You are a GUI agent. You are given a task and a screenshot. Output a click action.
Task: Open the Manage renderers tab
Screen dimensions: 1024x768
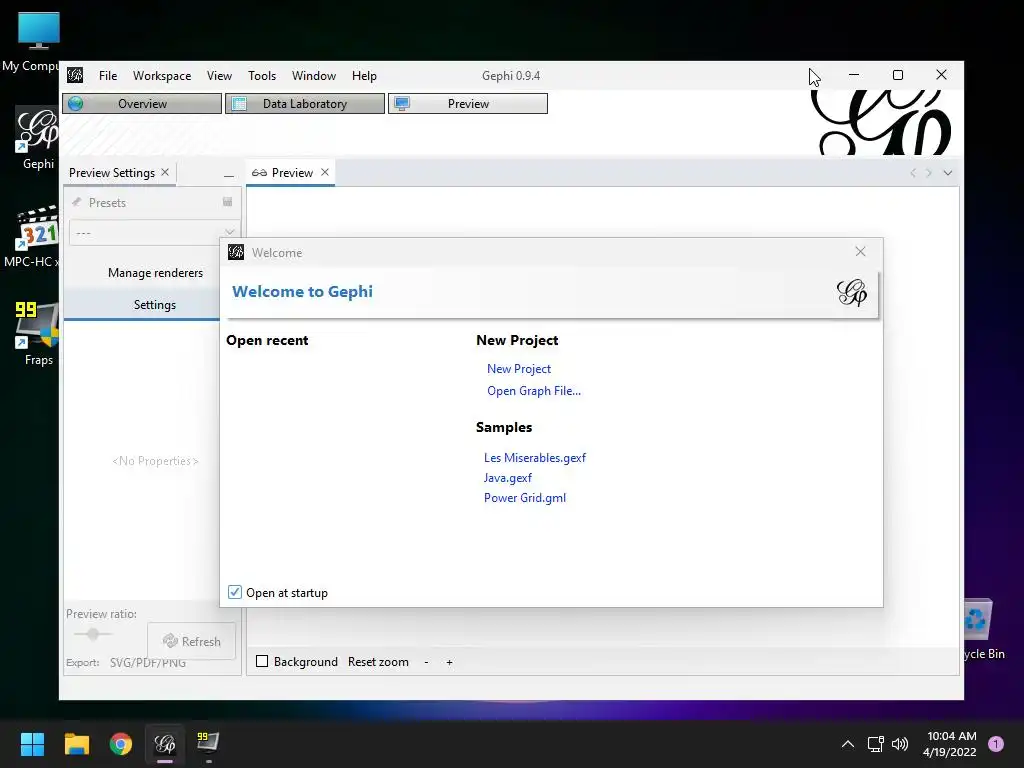tap(155, 273)
